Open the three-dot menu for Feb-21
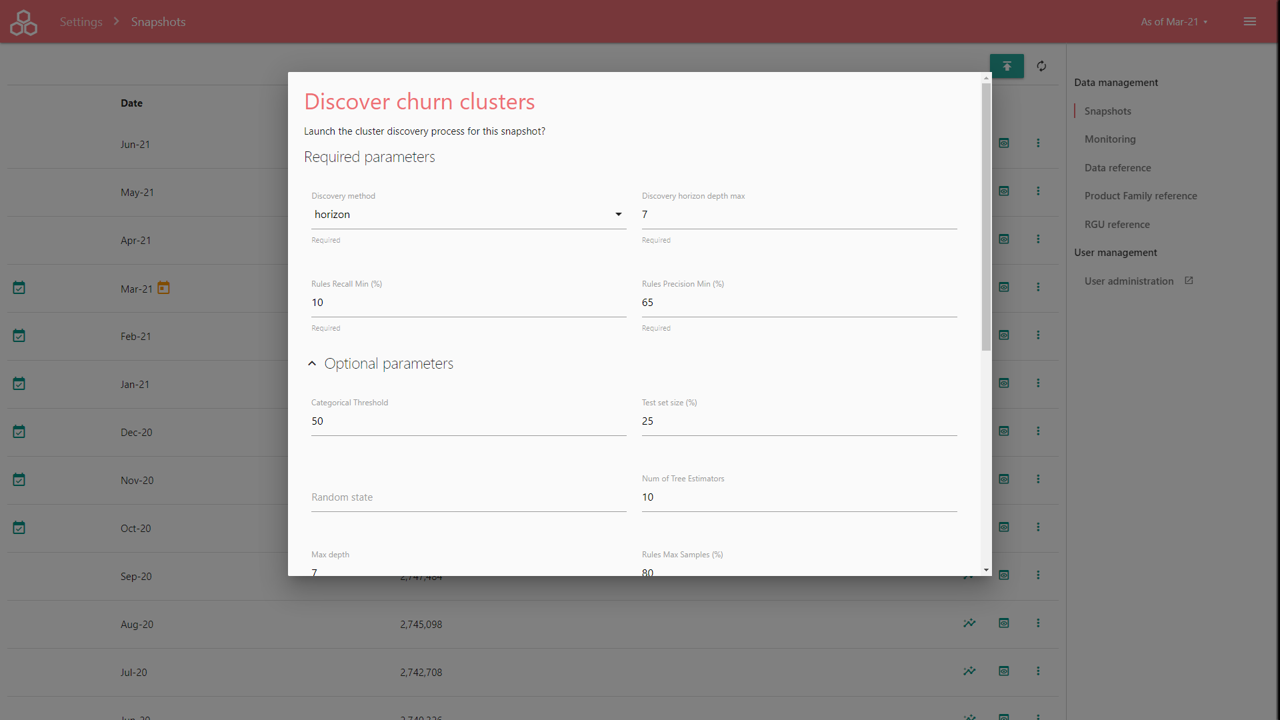This screenshot has height=720, width=1280. [1038, 335]
